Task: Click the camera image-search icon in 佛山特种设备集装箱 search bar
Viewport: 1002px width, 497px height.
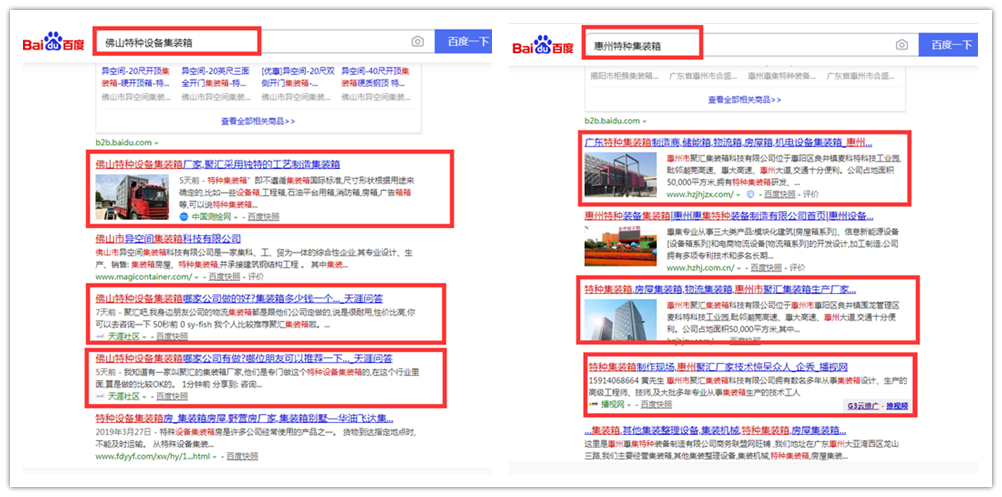Action: coord(417,42)
